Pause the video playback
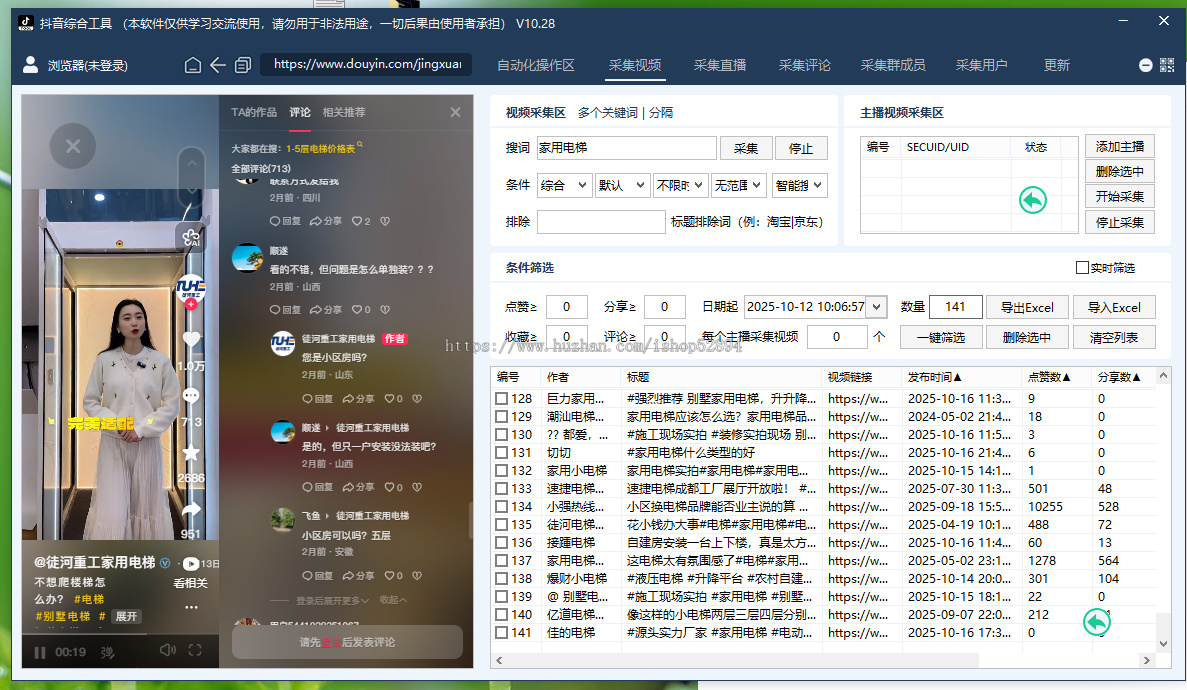This screenshot has height=690, width=1187. (39, 651)
